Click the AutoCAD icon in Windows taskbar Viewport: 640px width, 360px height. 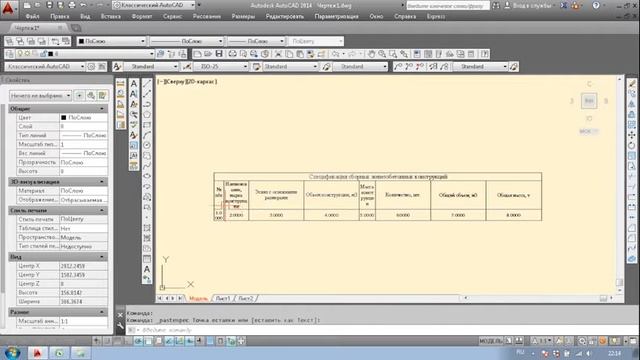(x=37, y=353)
